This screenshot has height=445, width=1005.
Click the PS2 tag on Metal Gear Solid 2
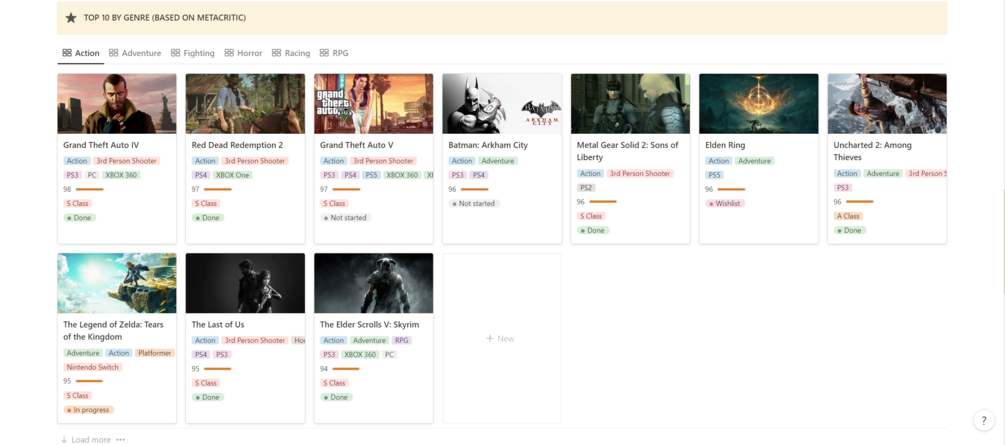(x=586, y=188)
